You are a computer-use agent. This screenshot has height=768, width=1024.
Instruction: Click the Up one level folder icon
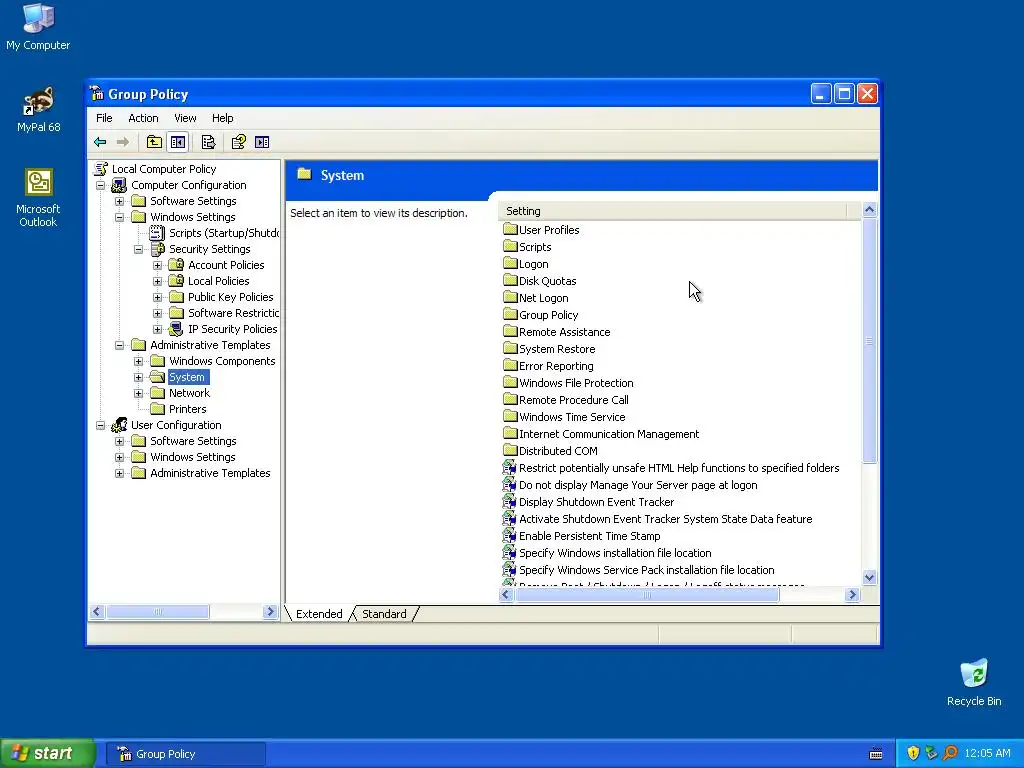pos(154,142)
